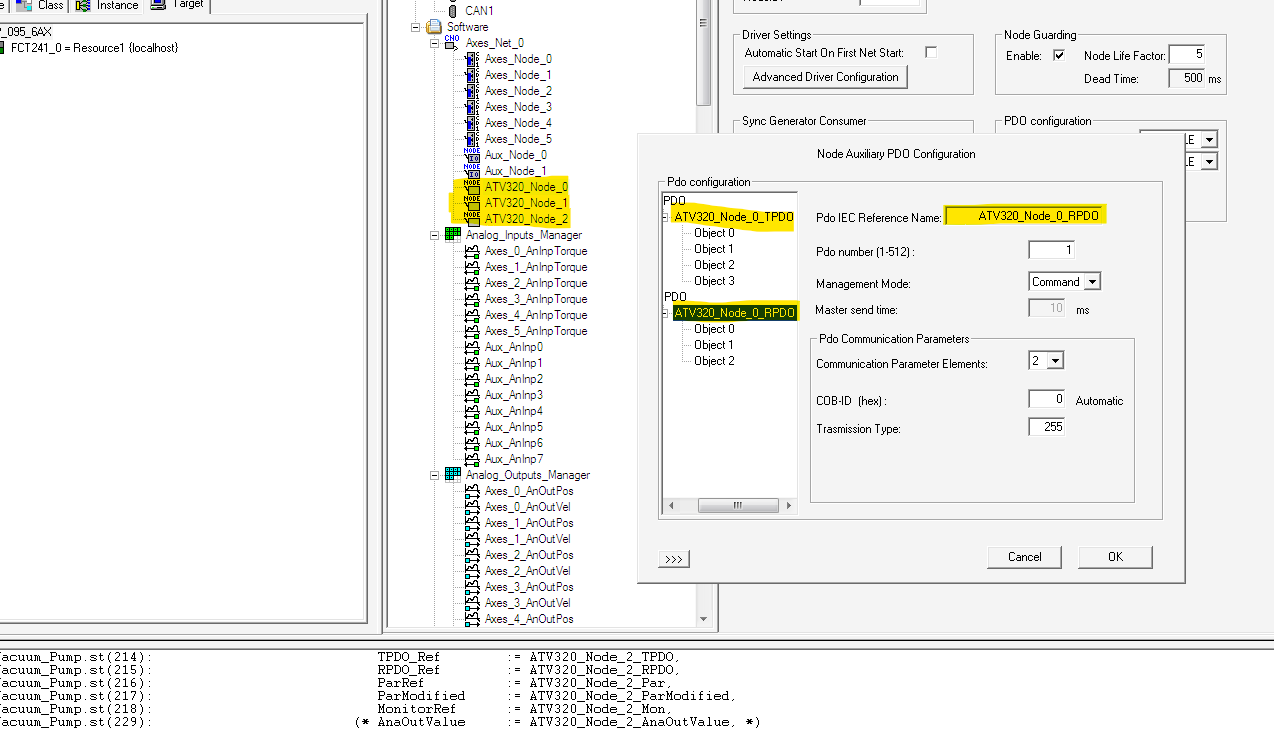The height and width of the screenshot is (729, 1274).
Task: Click the ATV320_Node_1 node icon
Action: point(472,203)
